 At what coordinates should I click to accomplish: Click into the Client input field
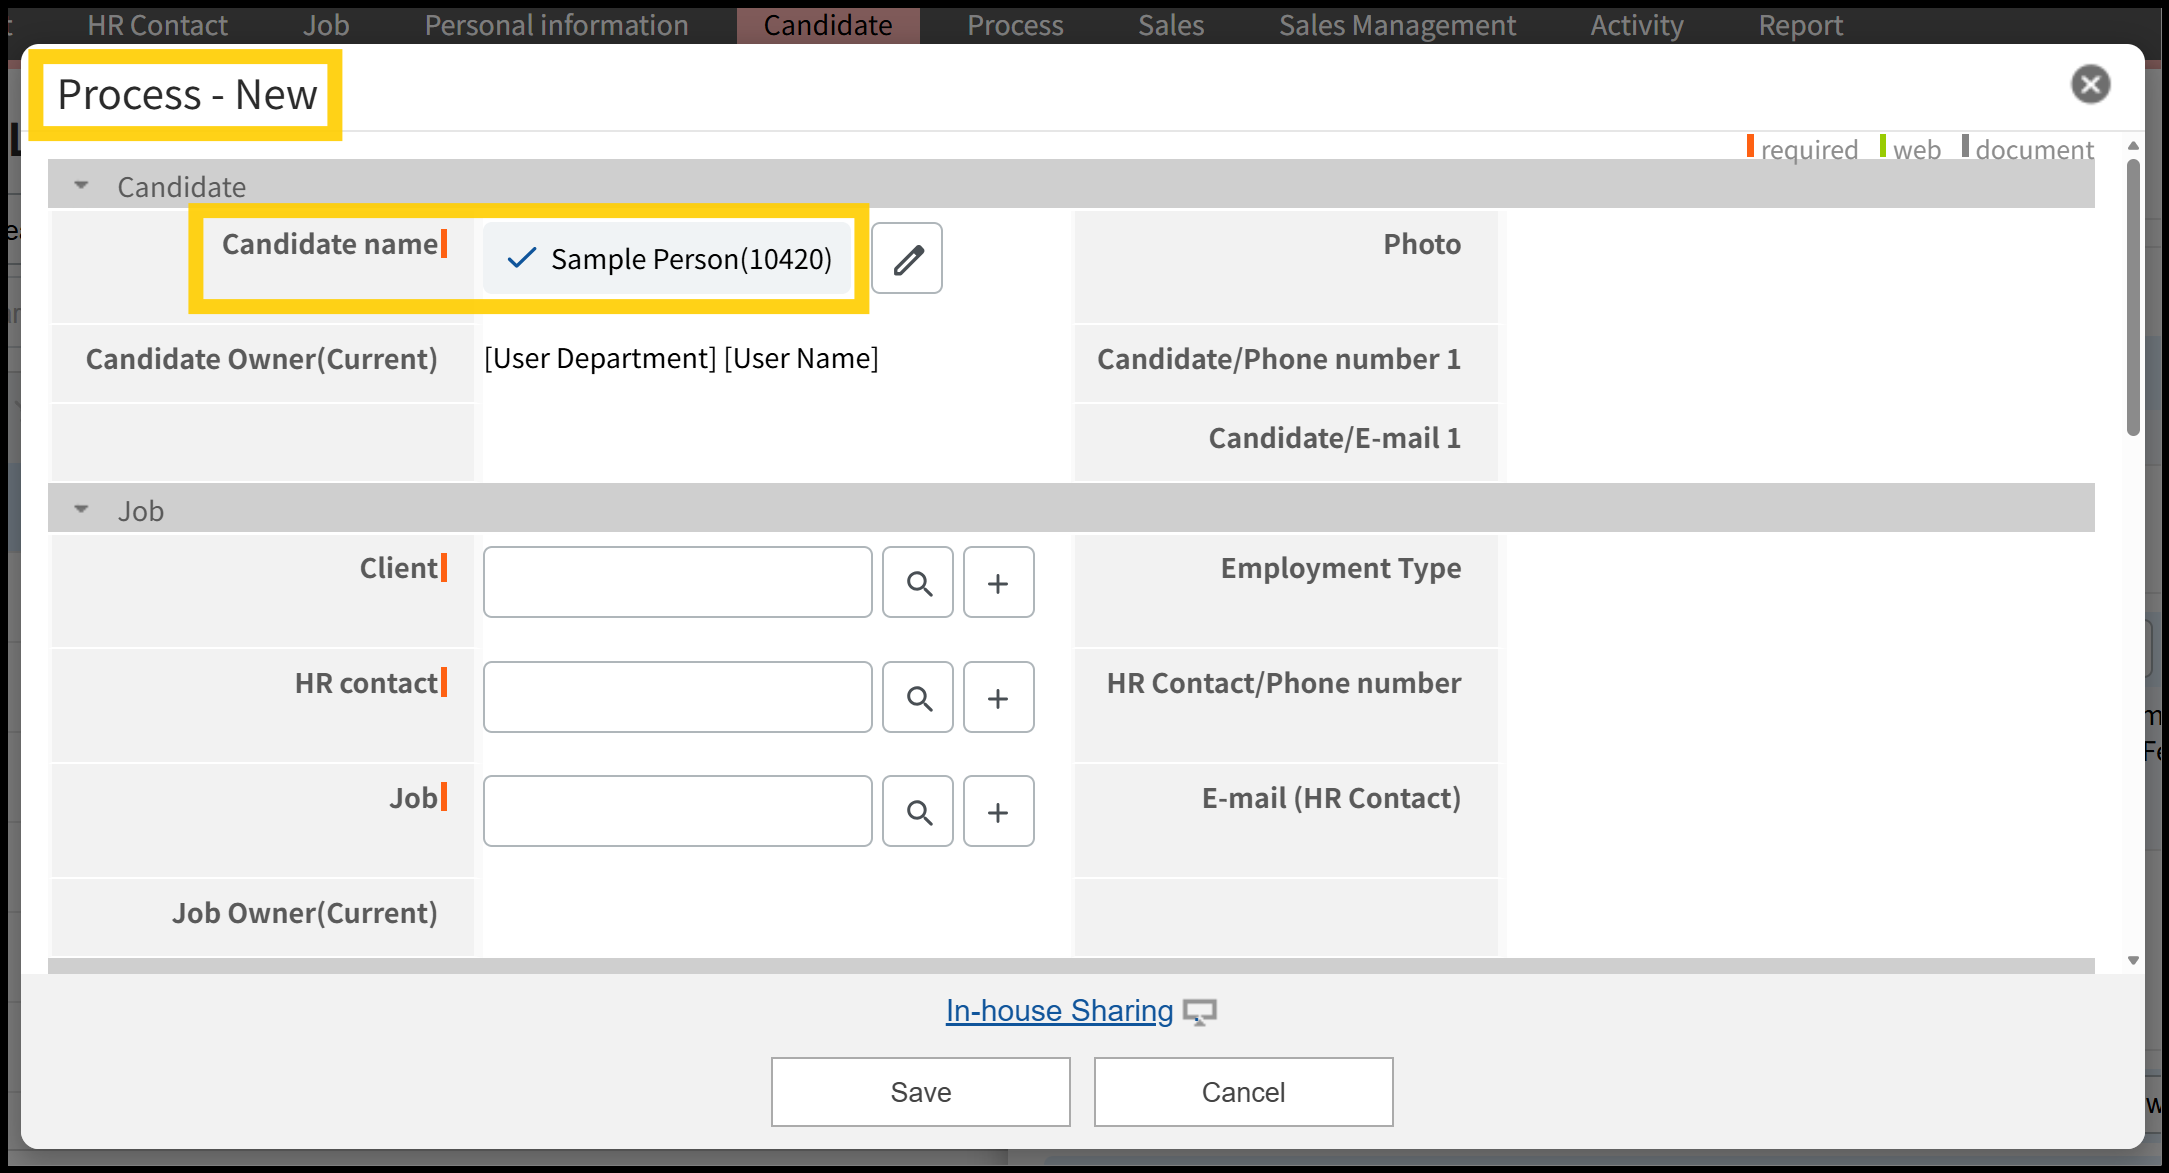pyautogui.click(x=677, y=583)
